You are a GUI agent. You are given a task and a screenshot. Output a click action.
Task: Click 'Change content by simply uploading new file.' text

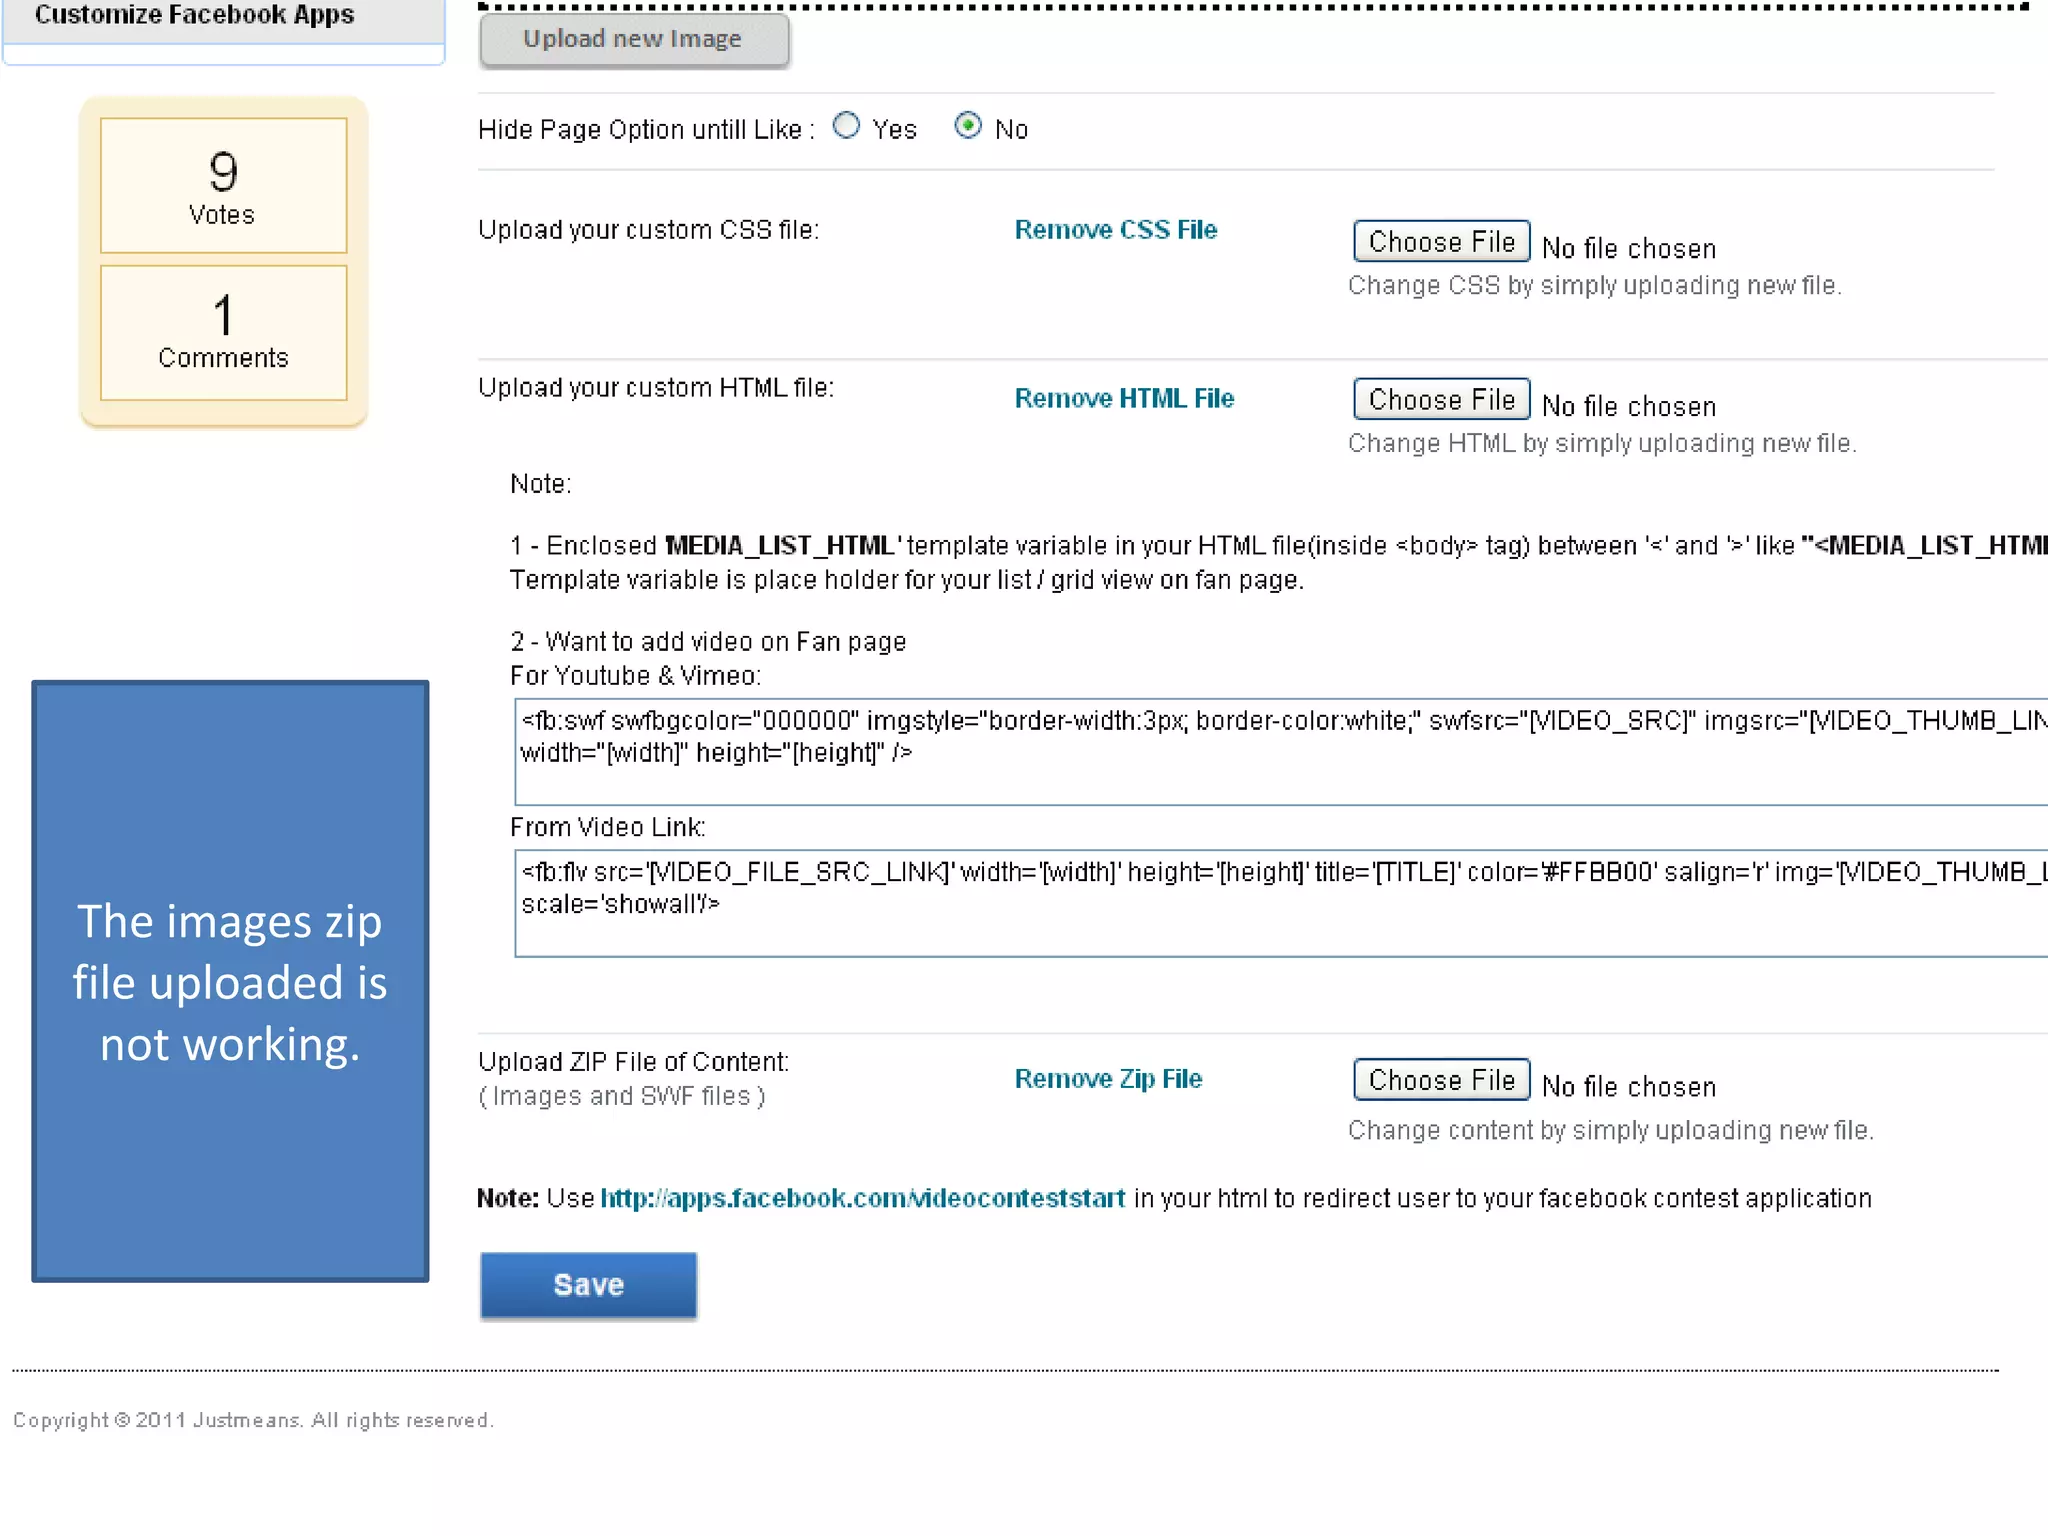pyautogui.click(x=1610, y=1131)
